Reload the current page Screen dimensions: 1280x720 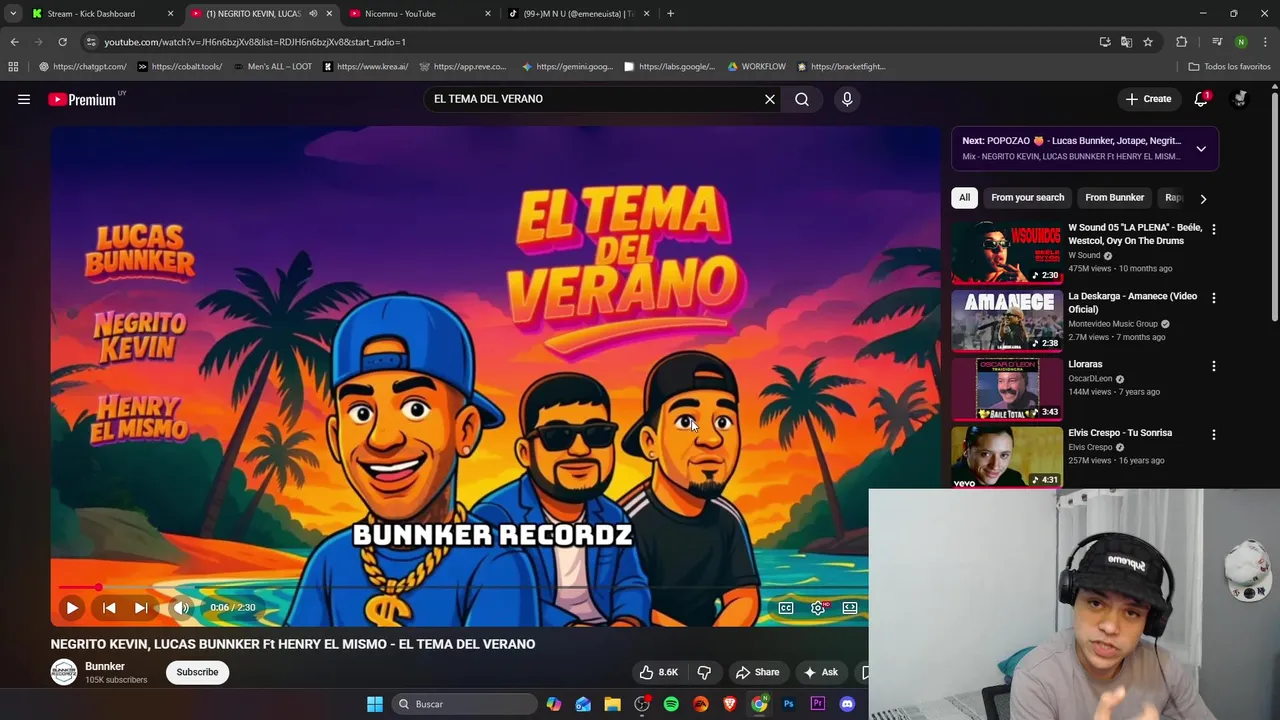[x=62, y=42]
